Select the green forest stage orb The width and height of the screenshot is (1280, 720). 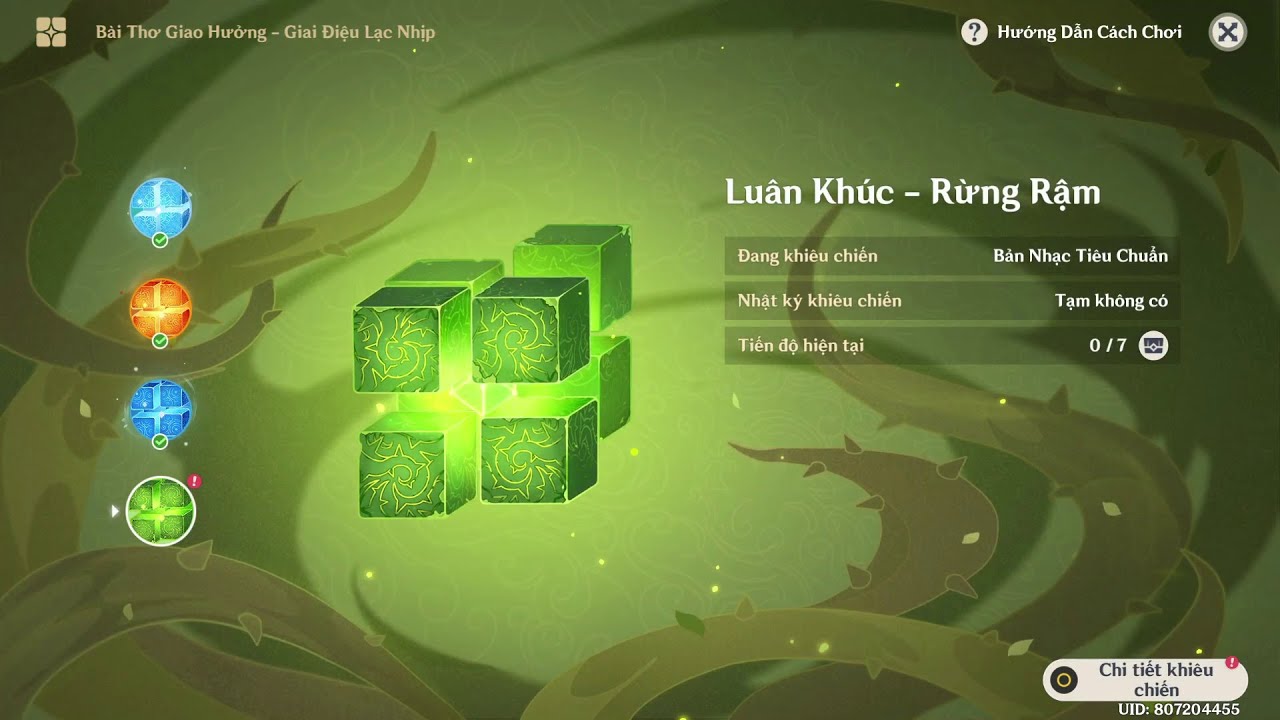point(161,511)
